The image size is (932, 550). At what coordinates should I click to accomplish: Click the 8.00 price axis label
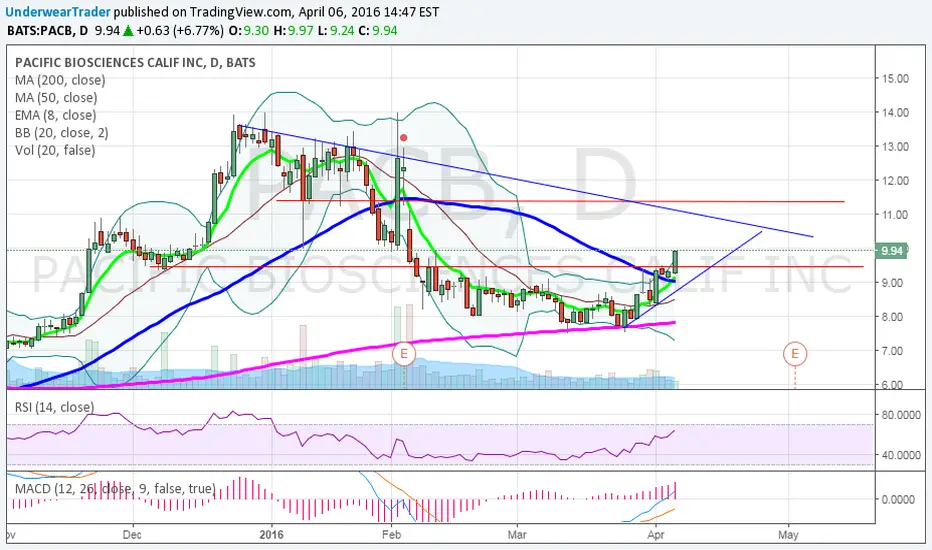point(892,317)
